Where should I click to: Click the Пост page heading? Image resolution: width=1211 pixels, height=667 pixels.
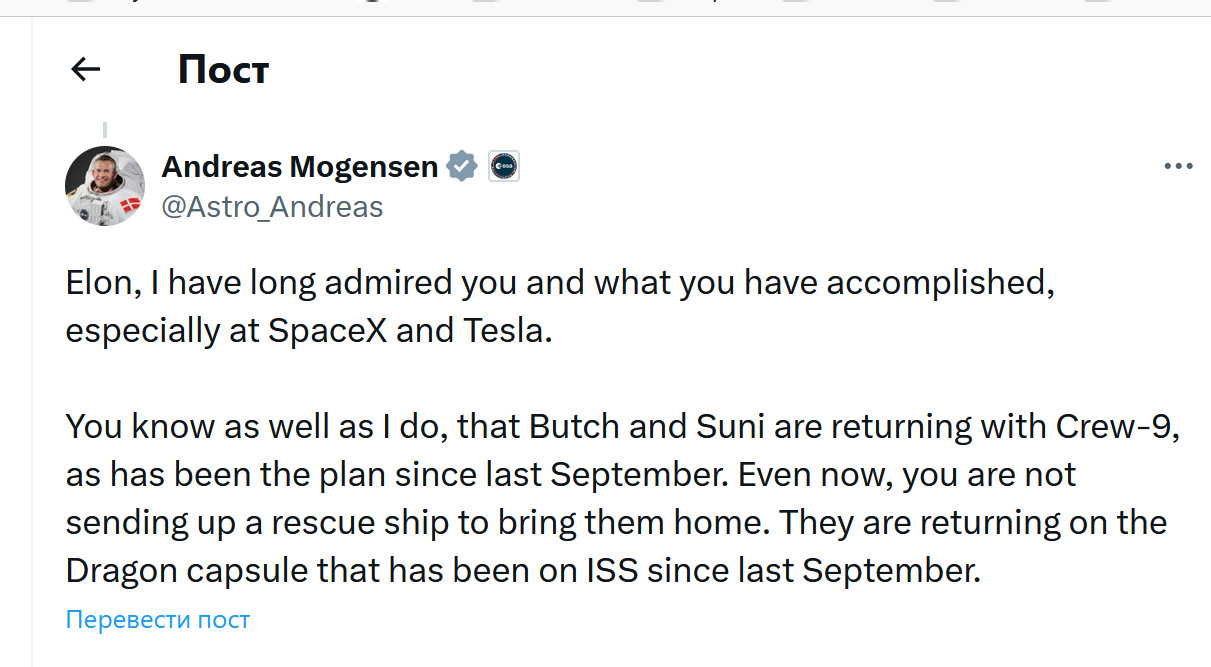[223, 70]
